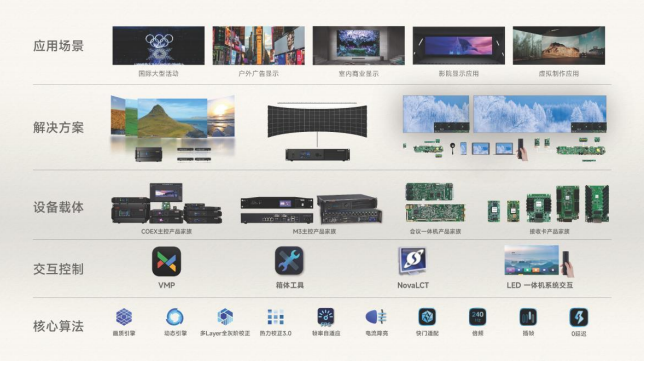This screenshot has width=645, height=367.
Task: Click the 接收卡产品家族 cards image
Action: (x=548, y=204)
